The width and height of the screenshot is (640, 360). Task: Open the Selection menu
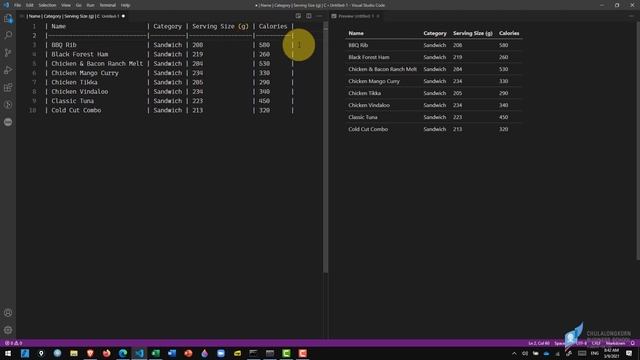[x=47, y=5]
